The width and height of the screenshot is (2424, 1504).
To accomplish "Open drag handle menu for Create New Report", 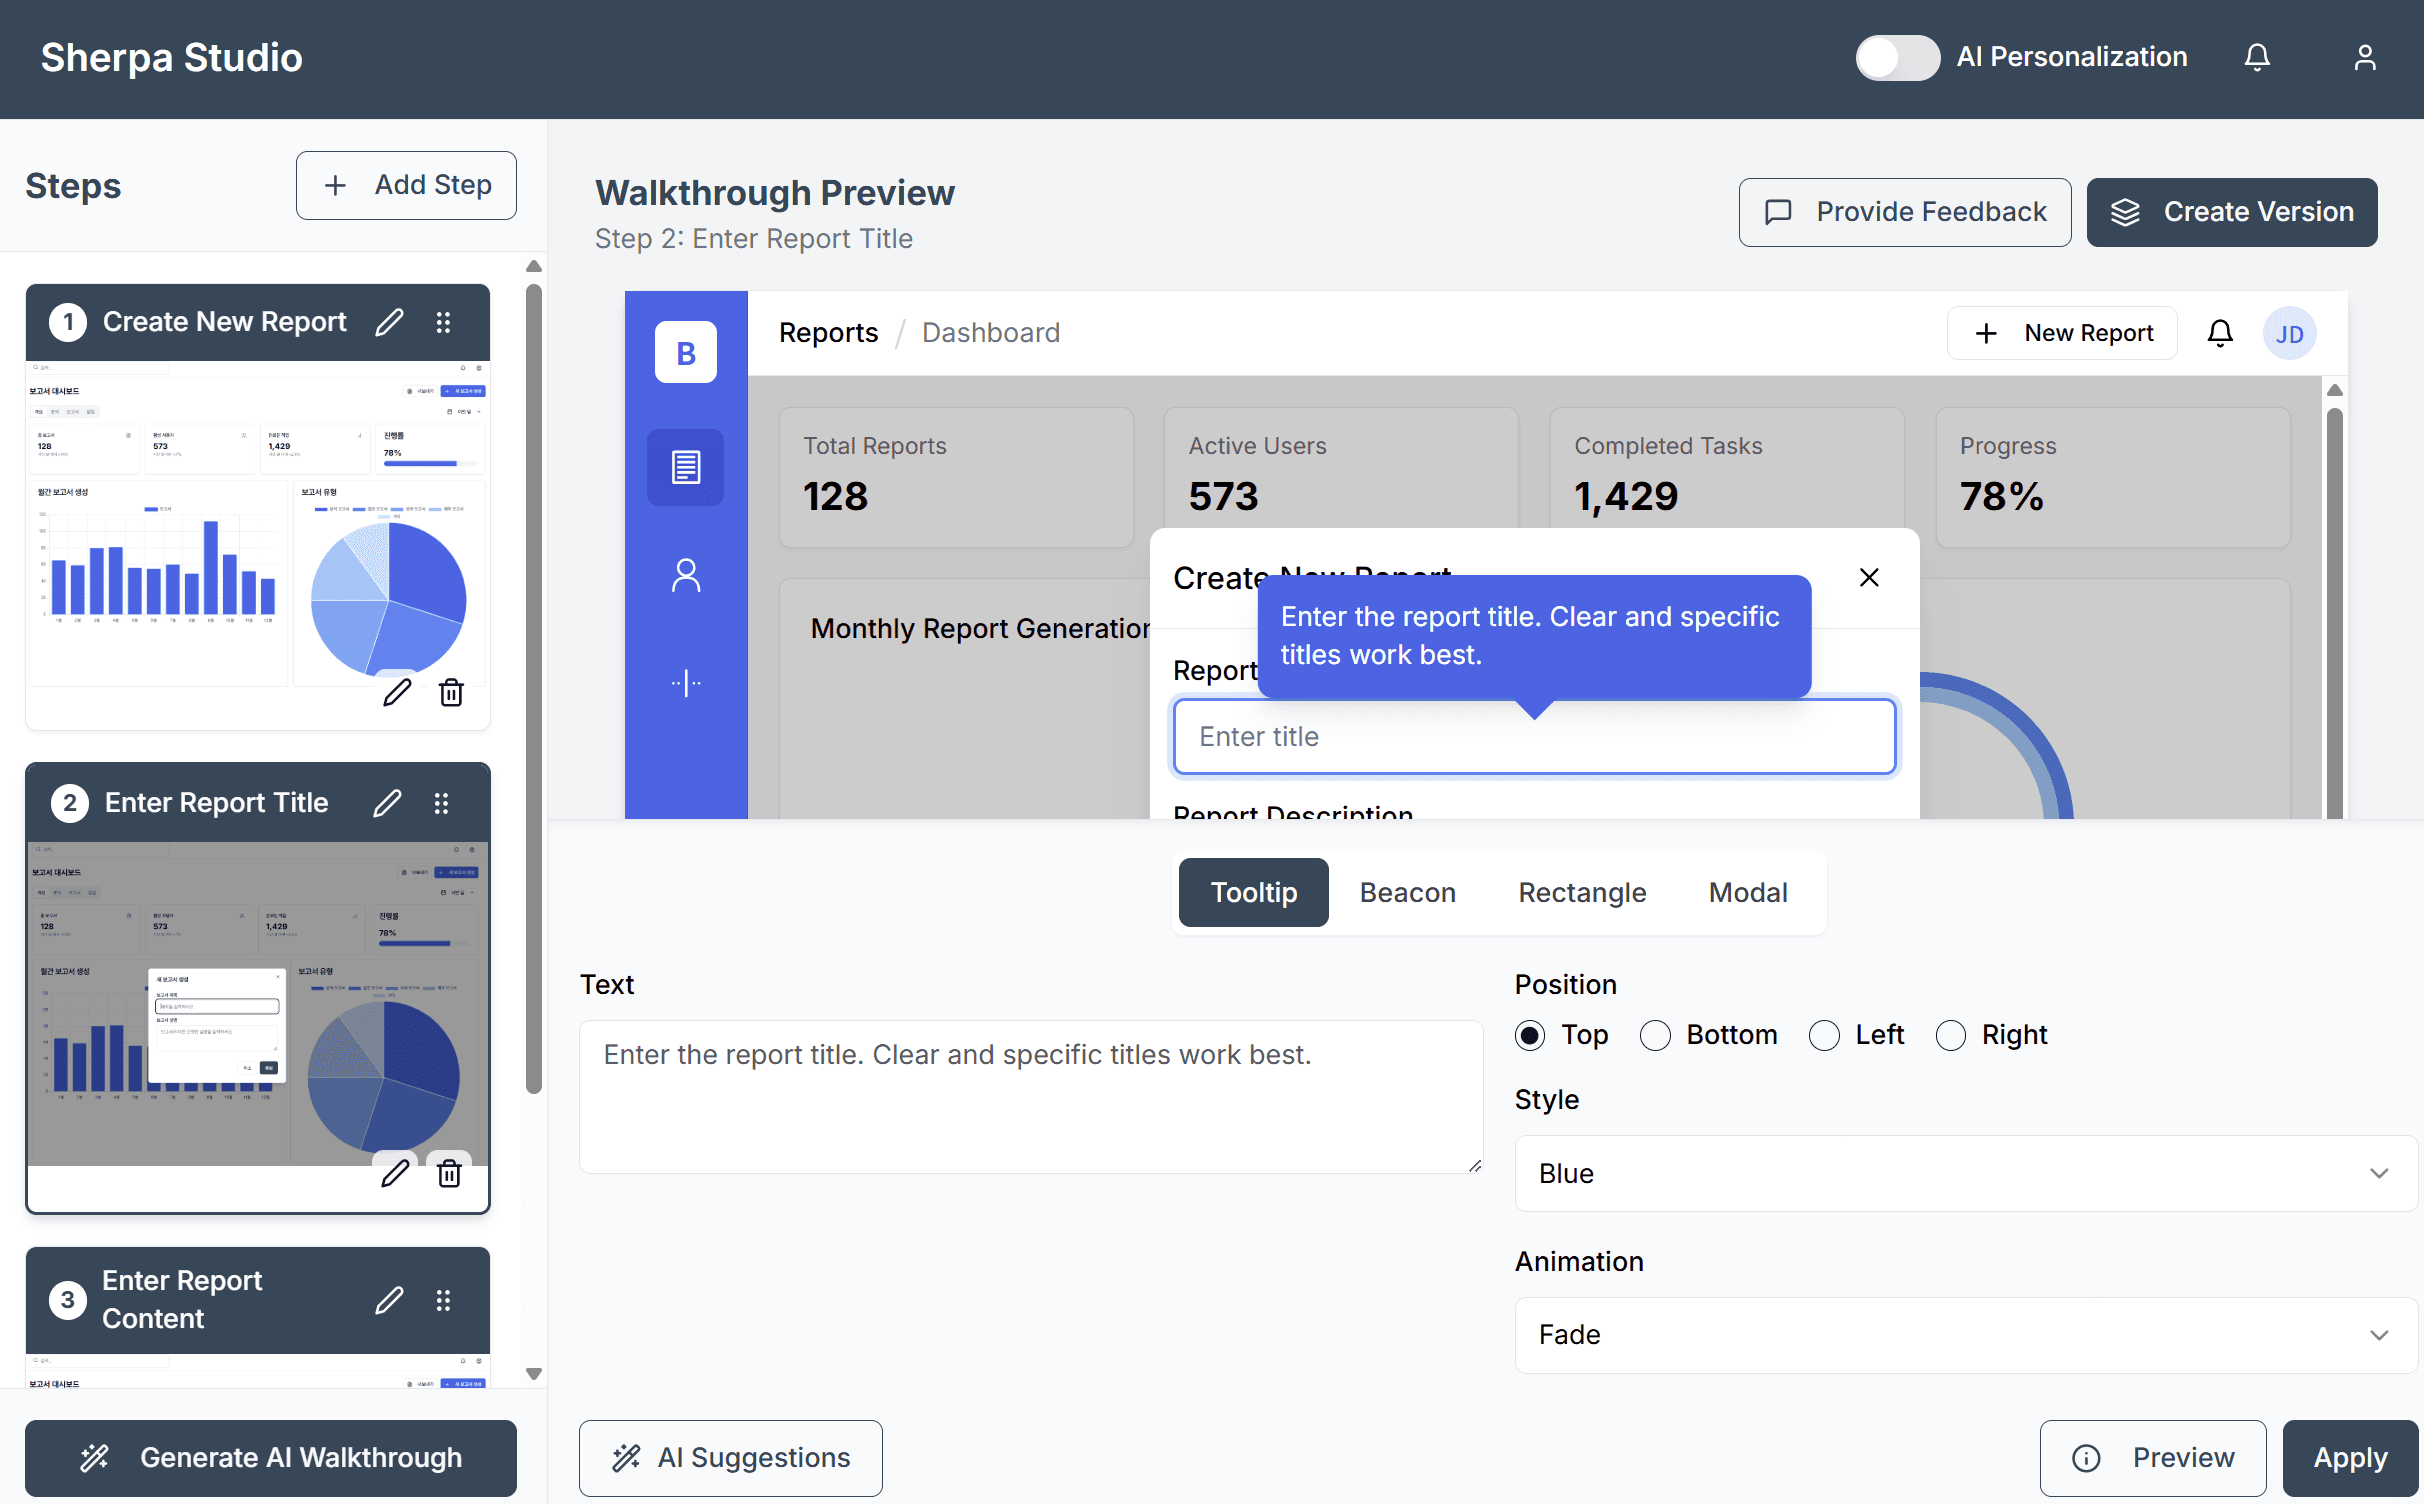I will click(443, 322).
